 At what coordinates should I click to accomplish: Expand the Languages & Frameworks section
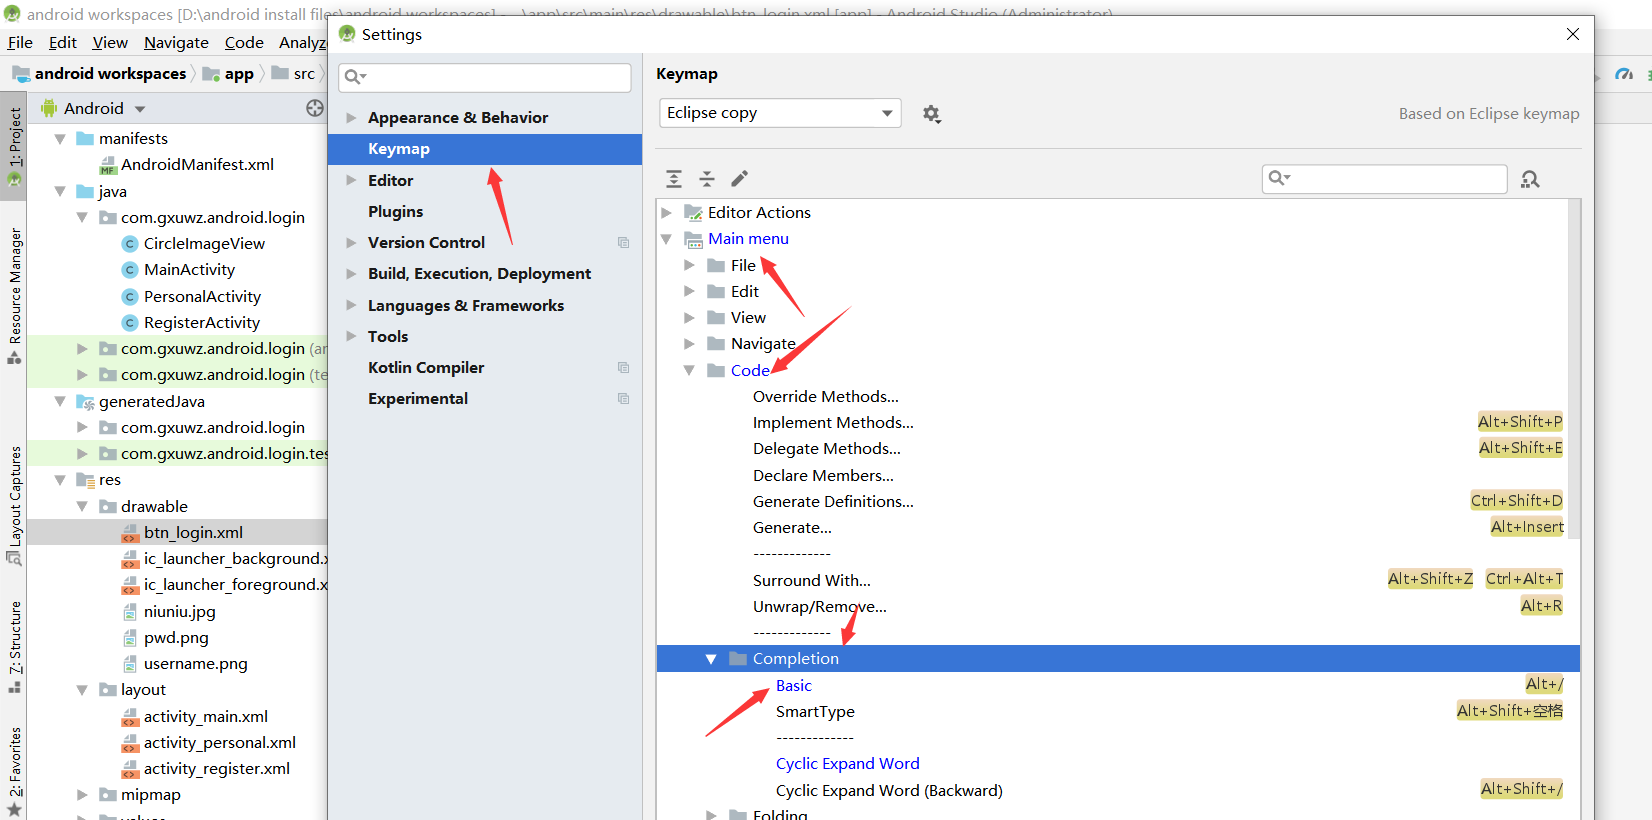point(351,306)
